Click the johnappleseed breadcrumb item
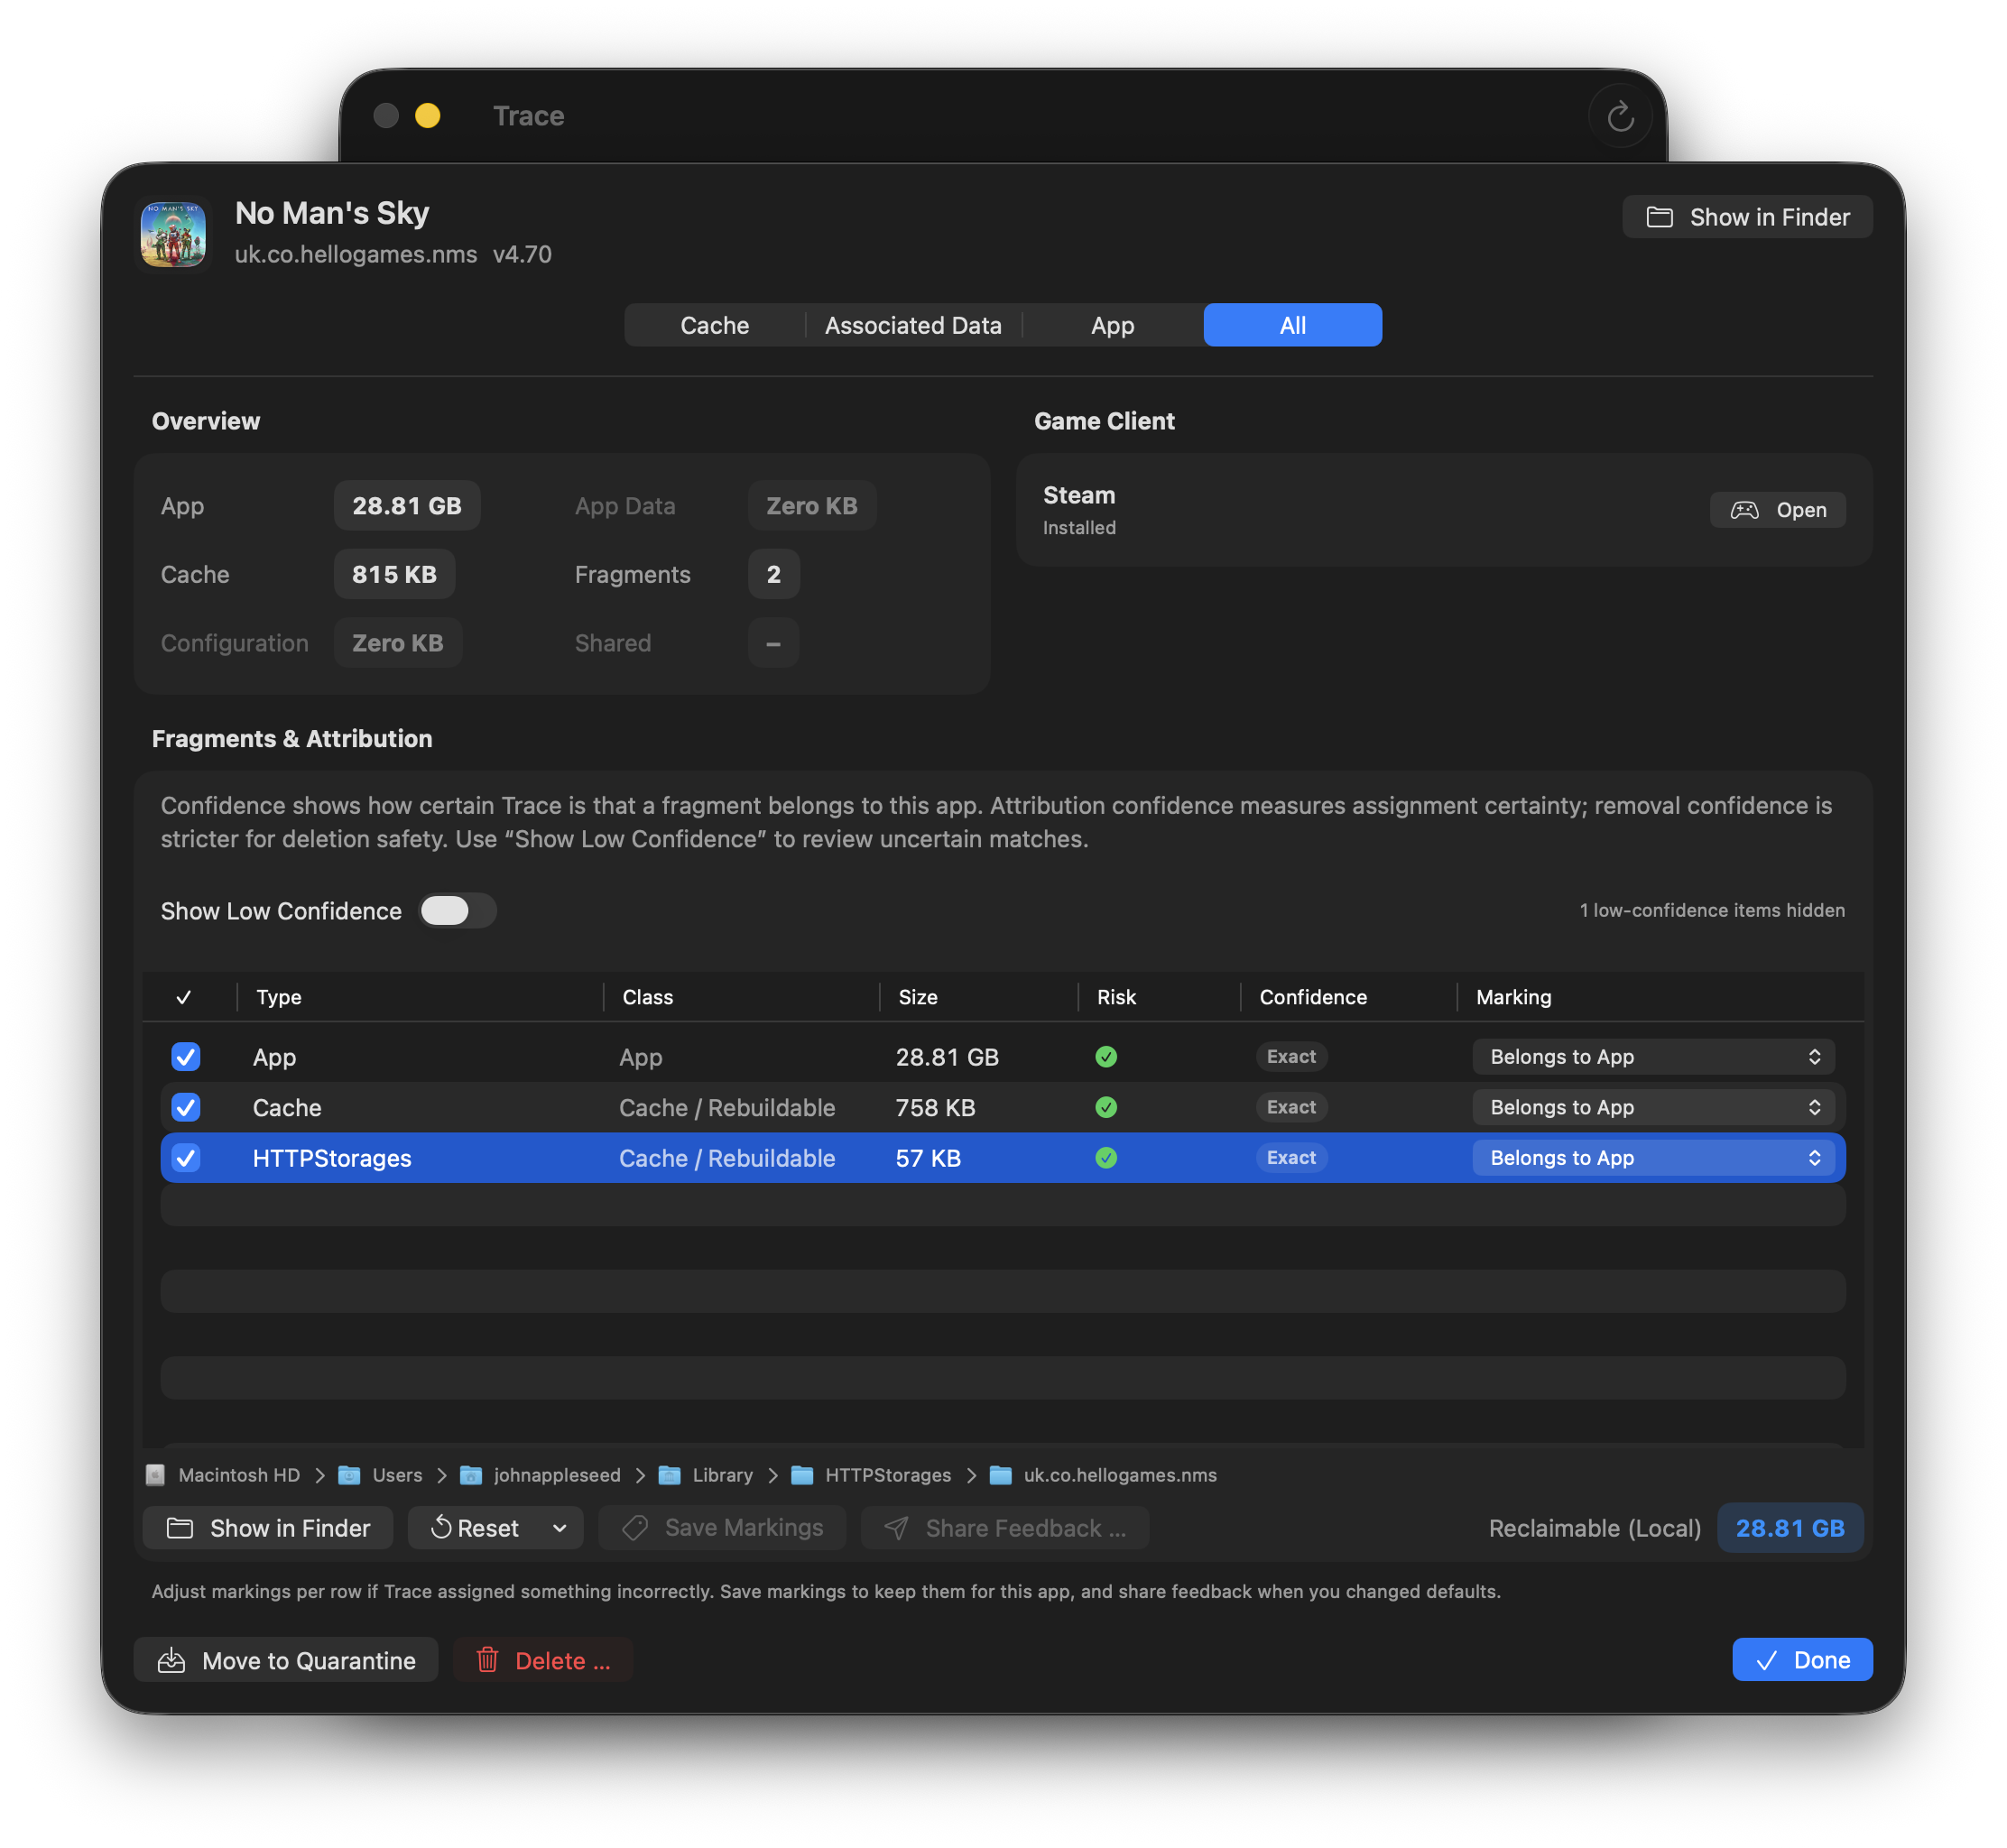The width and height of the screenshot is (2007, 1848). (557, 1475)
